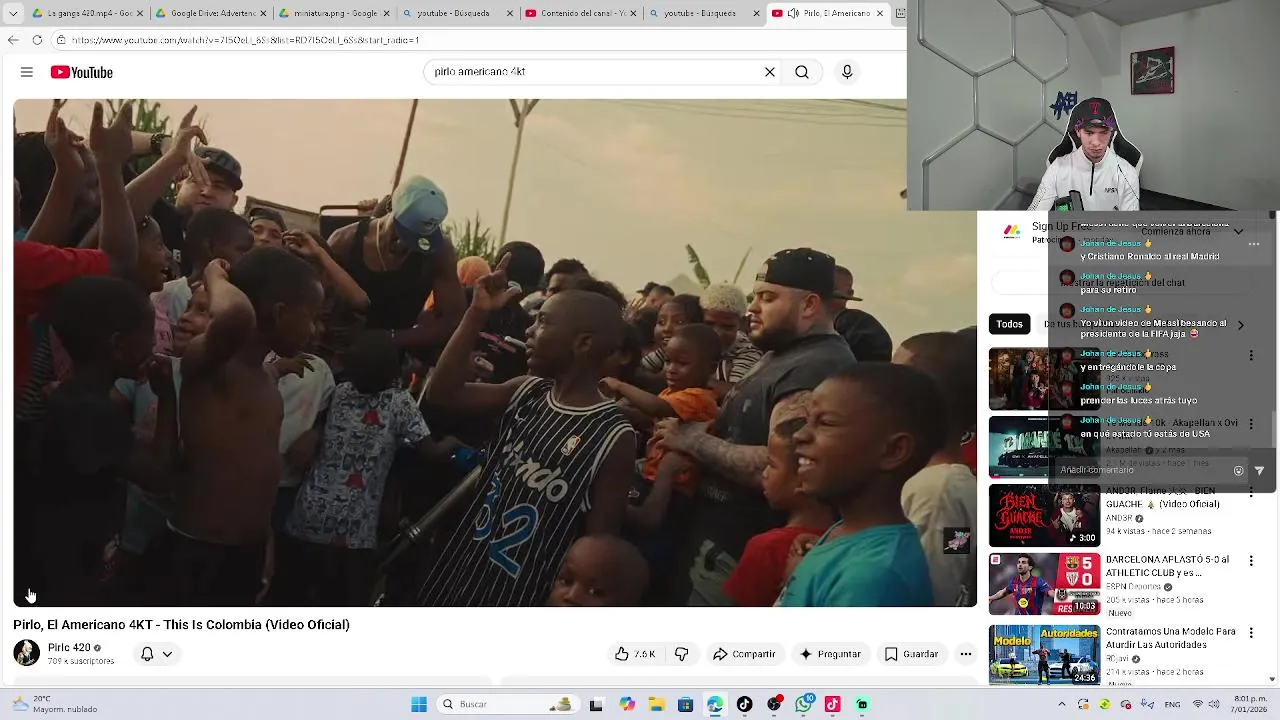Open the Preguntar AI button
The image size is (1280, 720).
coord(830,654)
